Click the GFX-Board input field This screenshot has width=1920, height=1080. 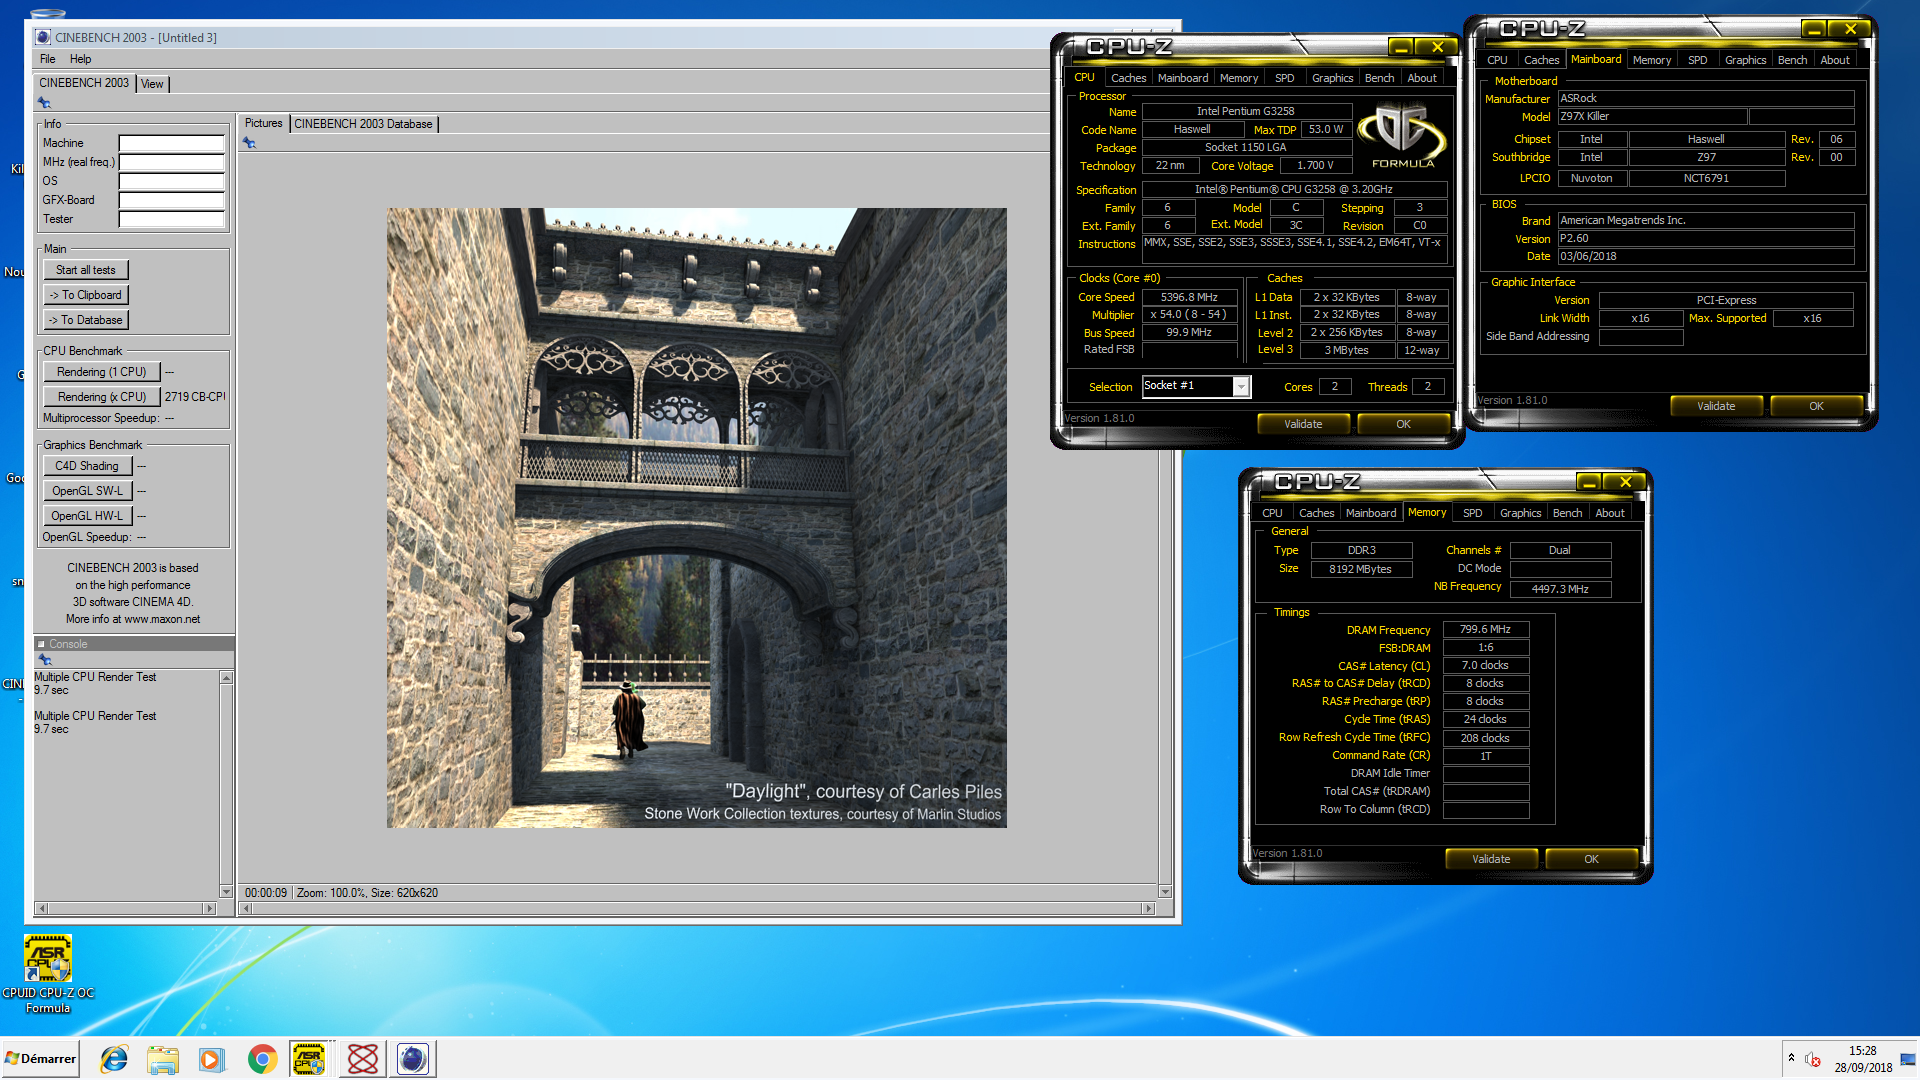pos(172,200)
